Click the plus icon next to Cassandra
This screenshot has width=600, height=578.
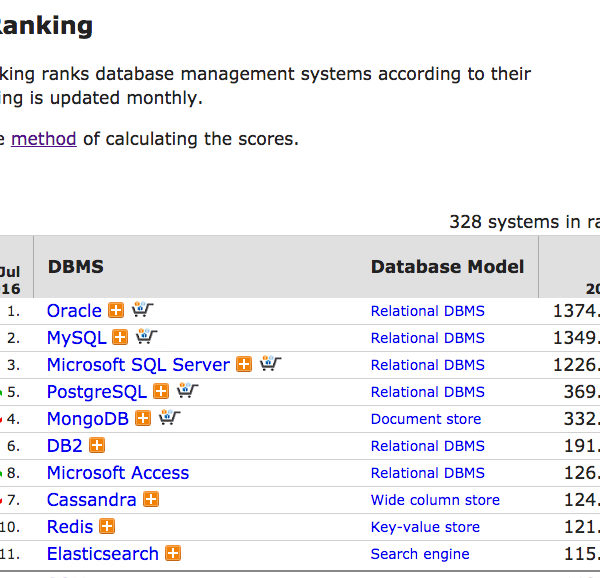151,500
